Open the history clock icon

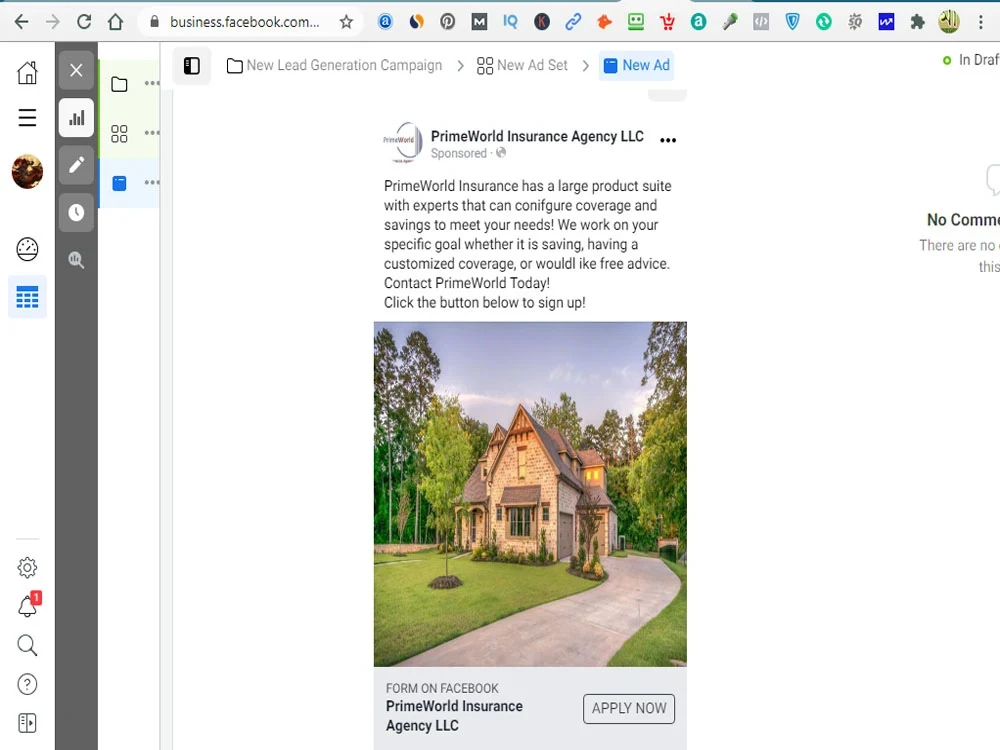[77, 212]
